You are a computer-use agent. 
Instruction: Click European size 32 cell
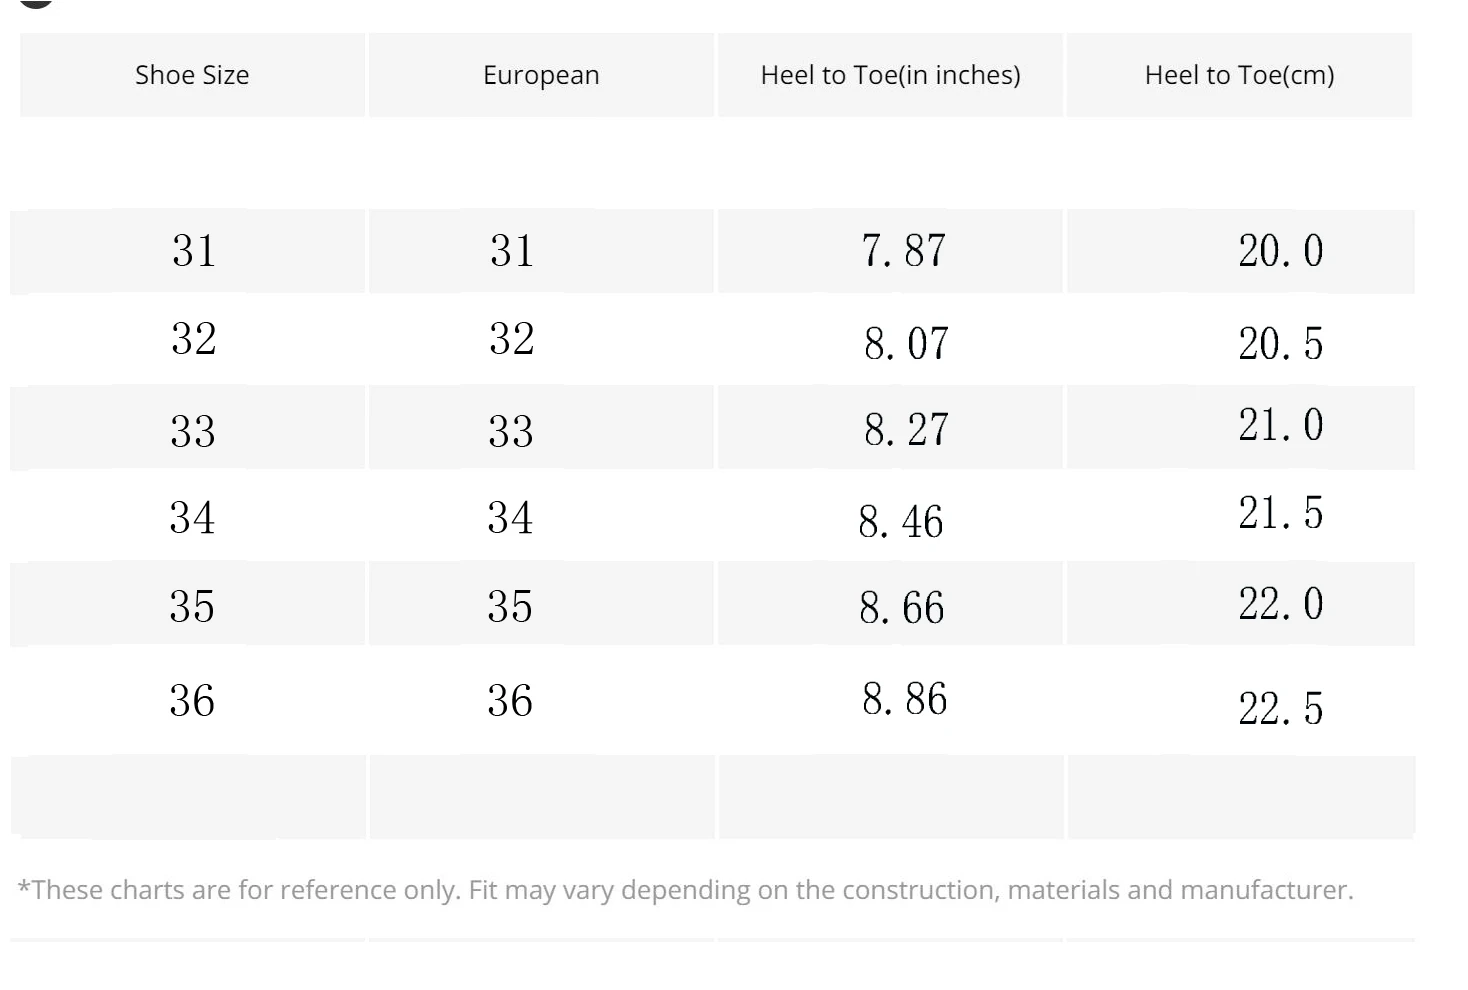511,339
